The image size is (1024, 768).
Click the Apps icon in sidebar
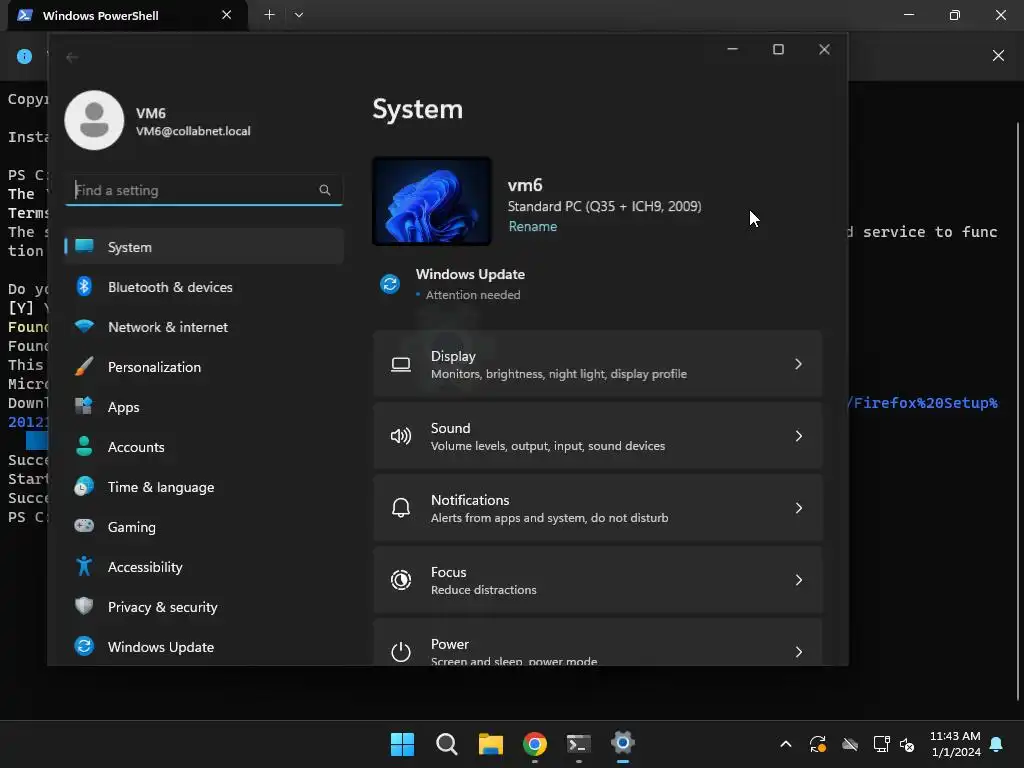[x=84, y=406]
